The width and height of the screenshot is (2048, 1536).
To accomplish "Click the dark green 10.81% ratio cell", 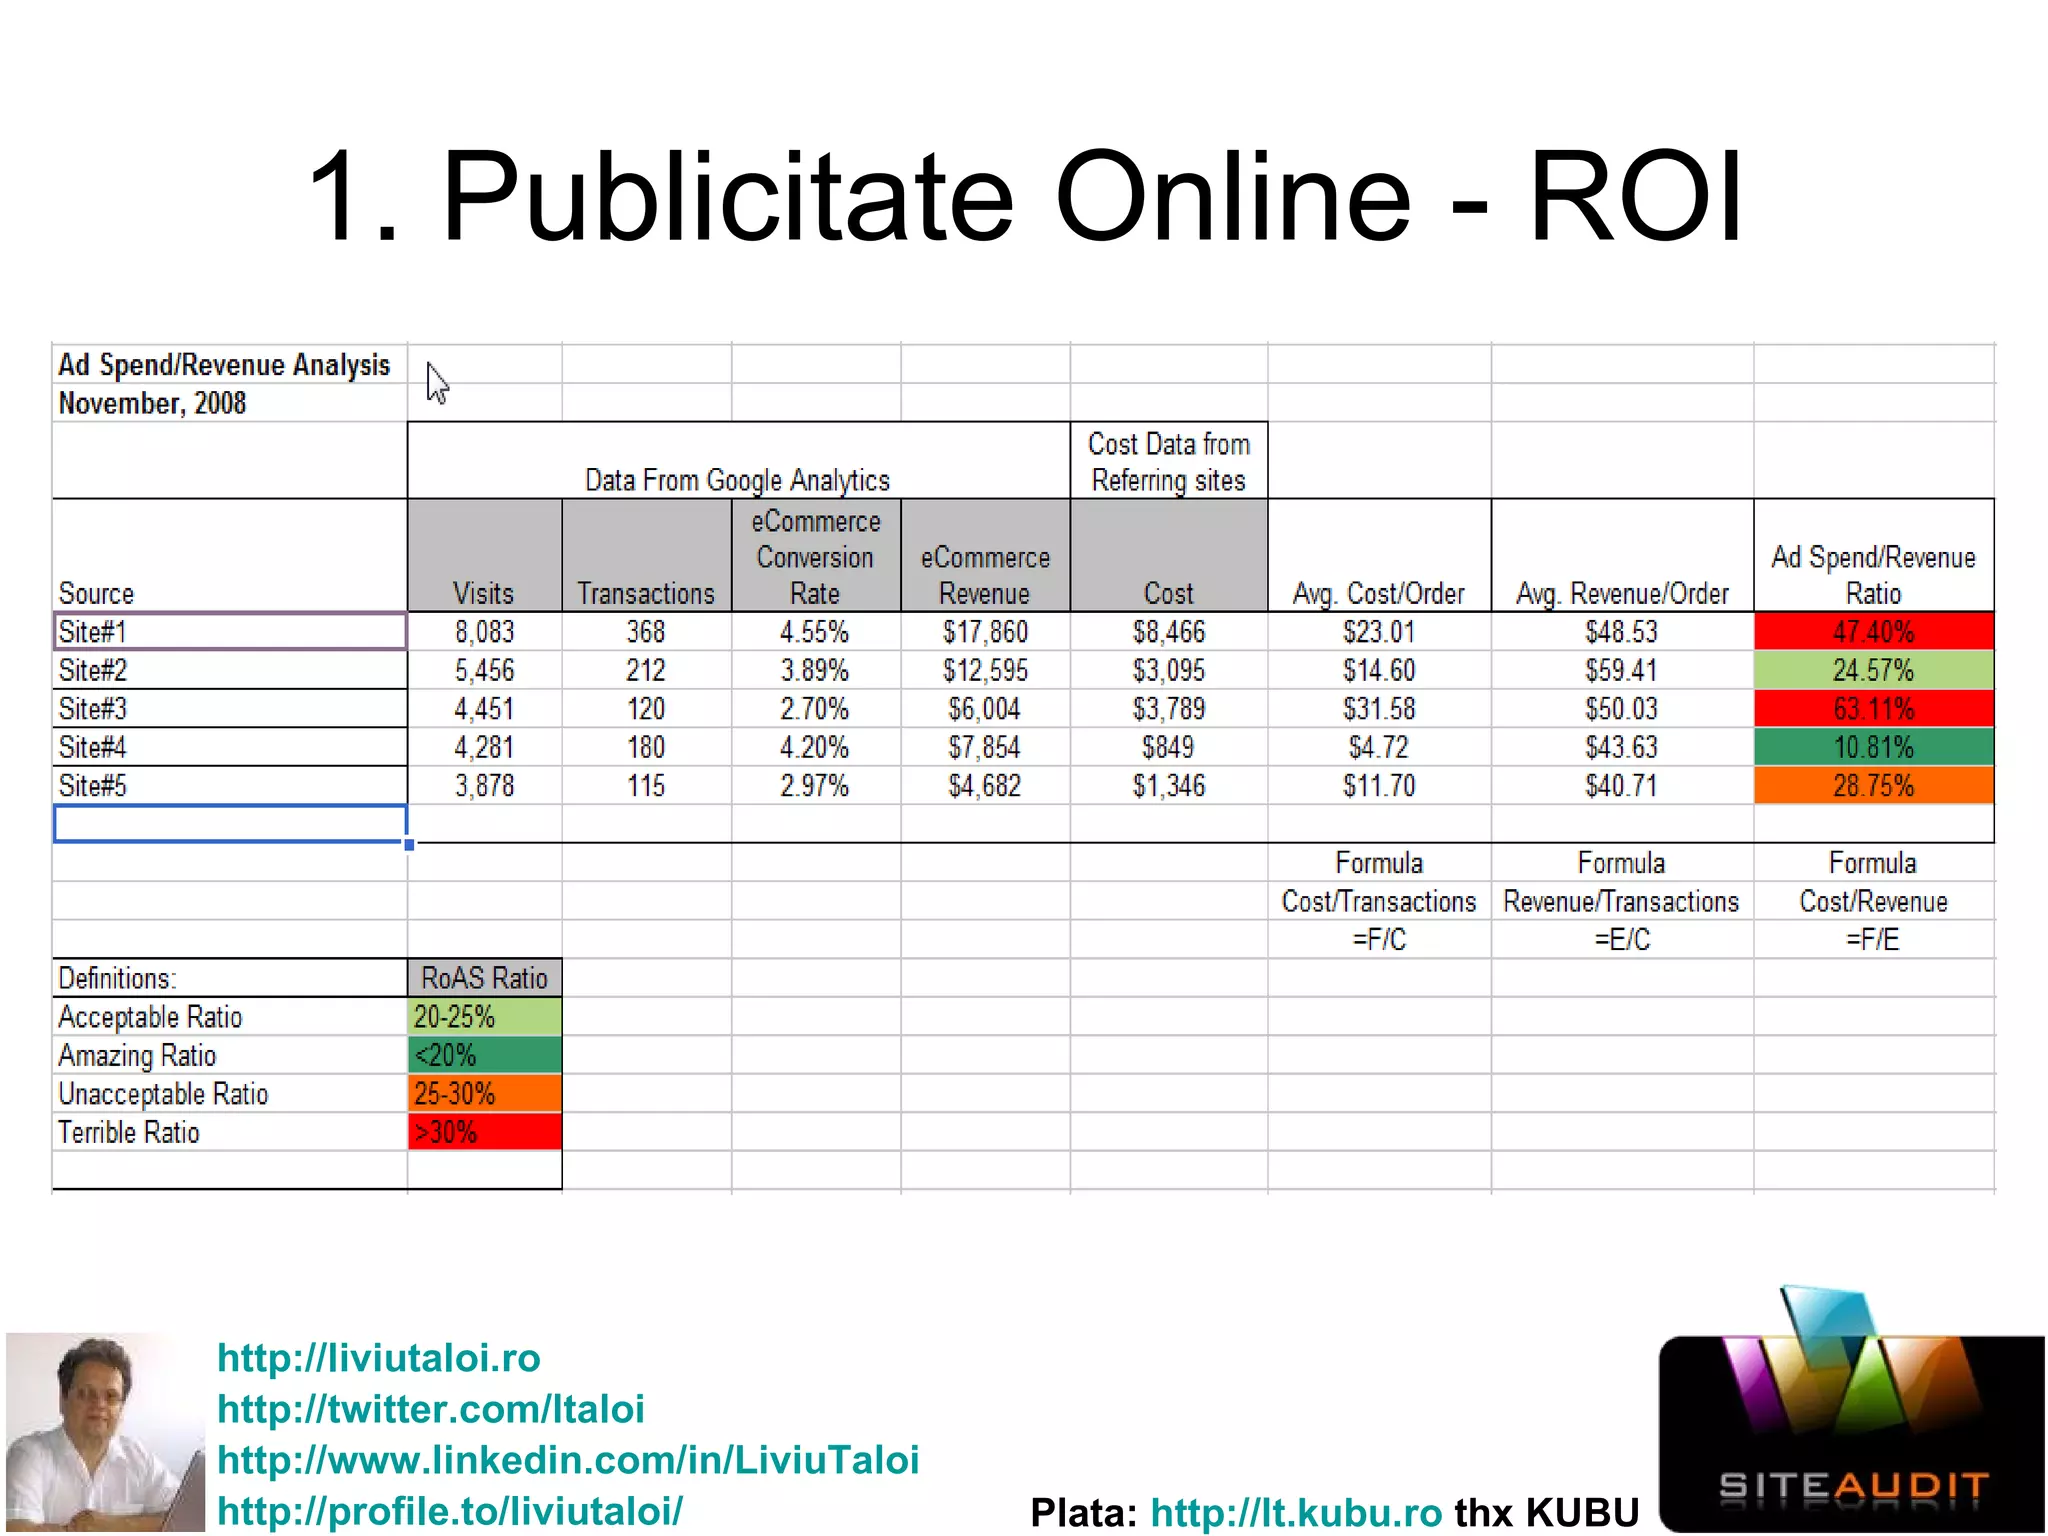I will pos(1873,747).
